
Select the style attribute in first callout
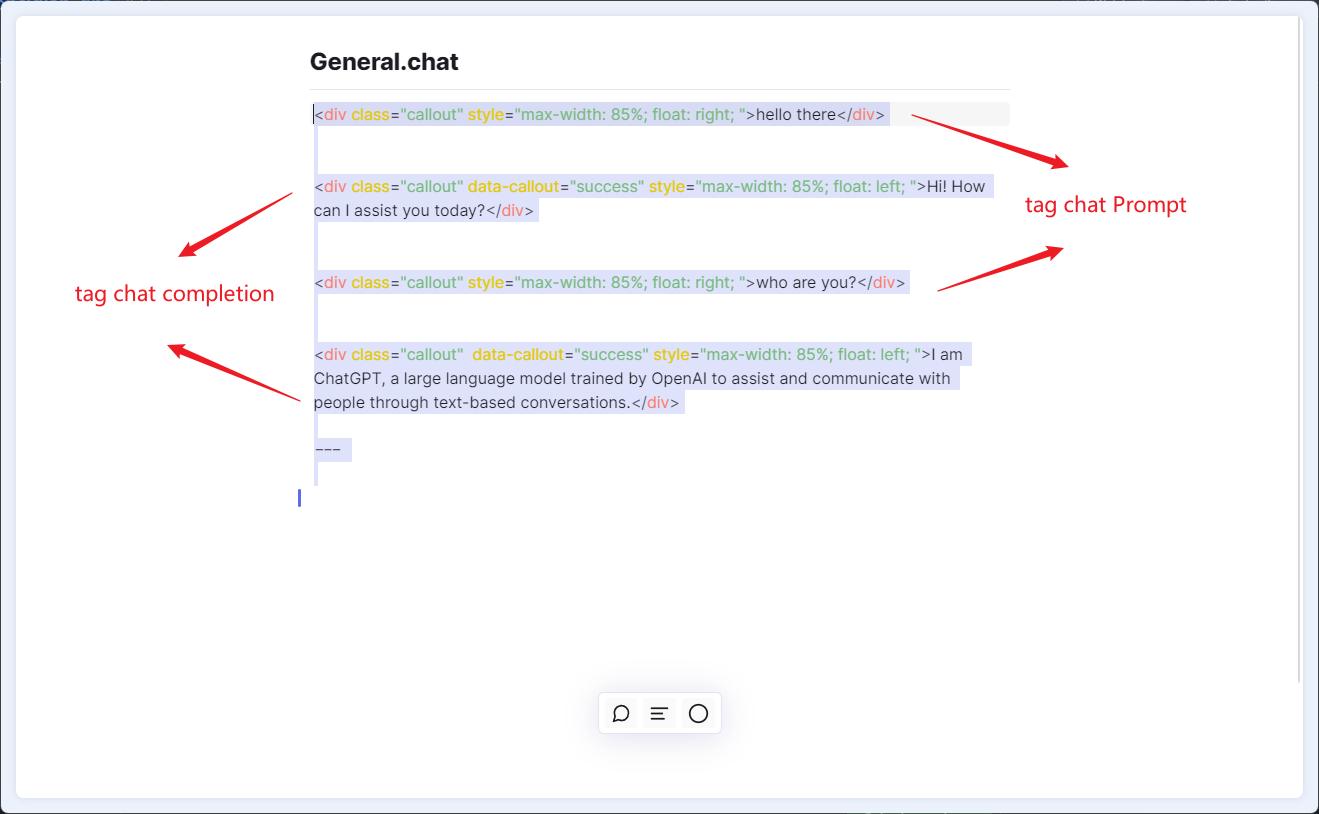(486, 114)
